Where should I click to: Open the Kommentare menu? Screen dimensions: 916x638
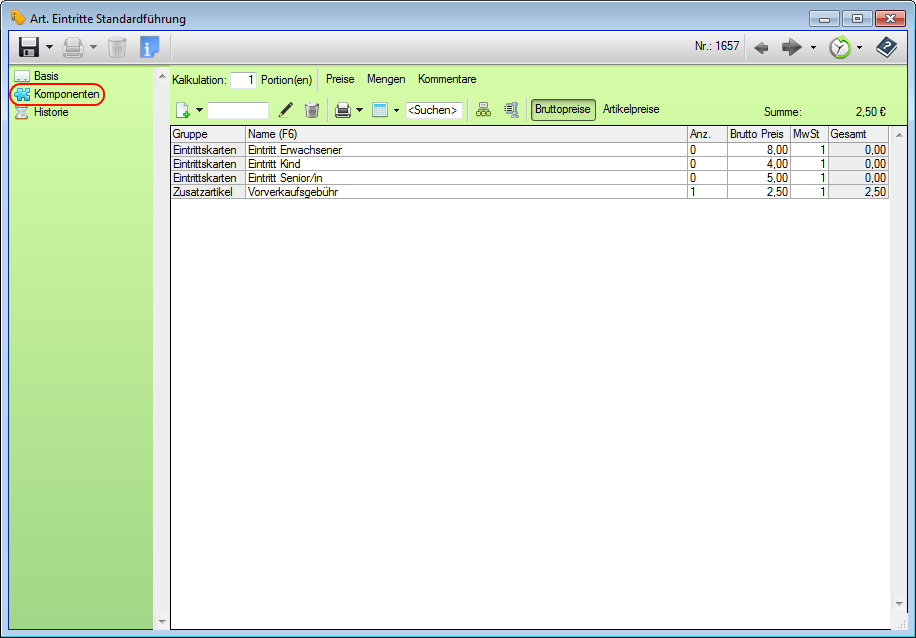click(447, 79)
